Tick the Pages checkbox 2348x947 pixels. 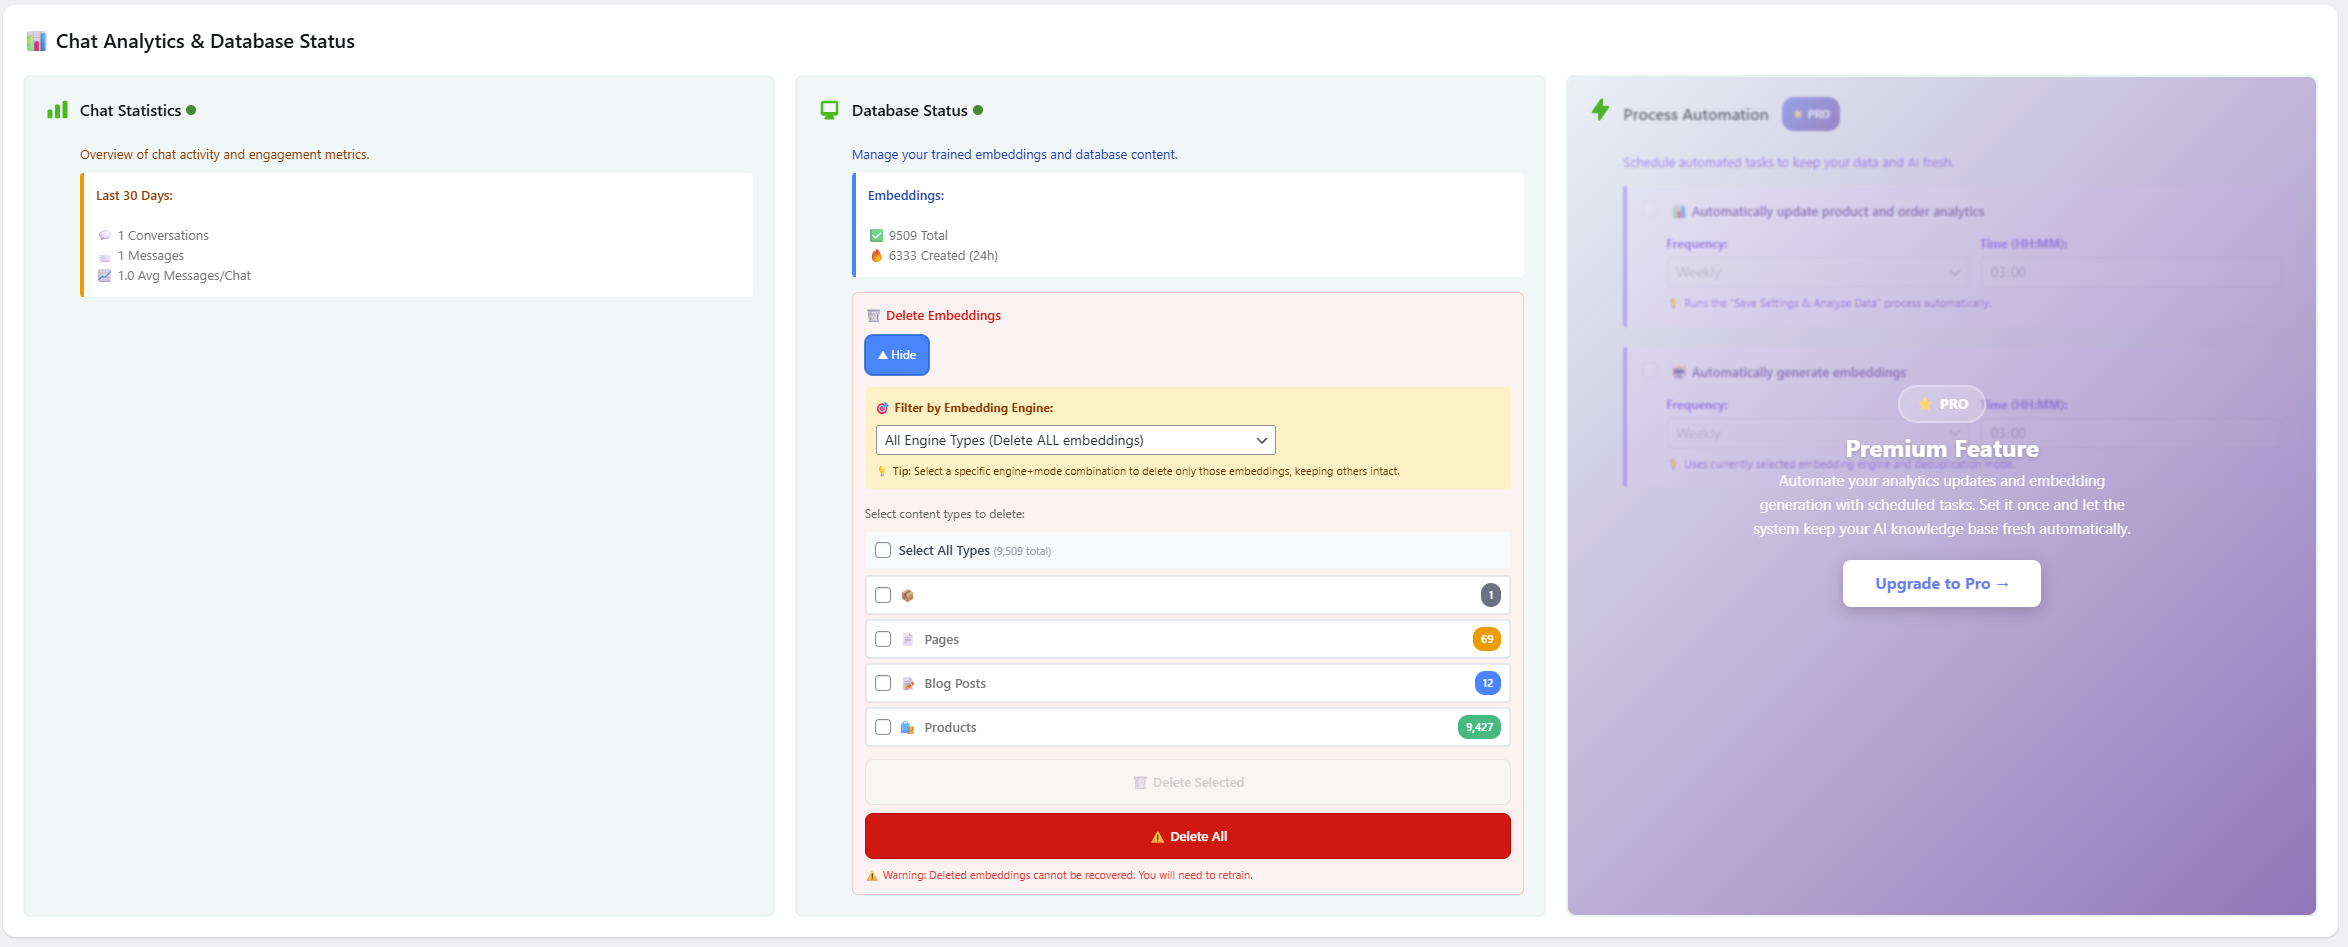click(x=883, y=640)
